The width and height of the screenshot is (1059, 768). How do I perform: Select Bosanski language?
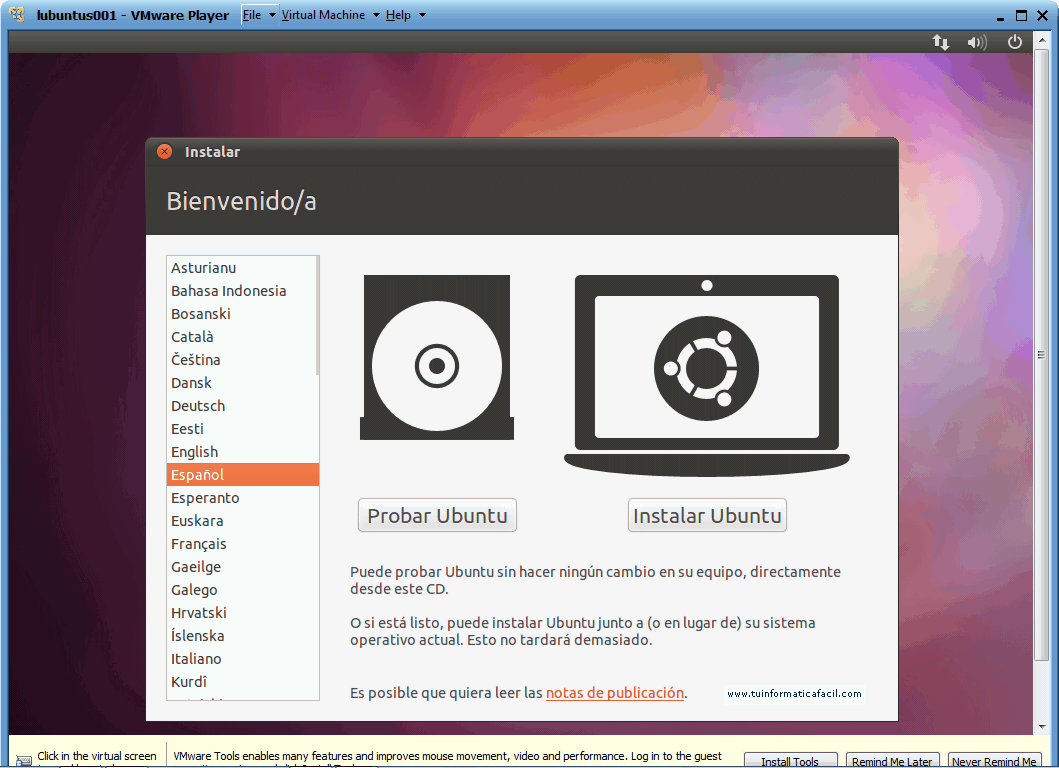point(242,314)
